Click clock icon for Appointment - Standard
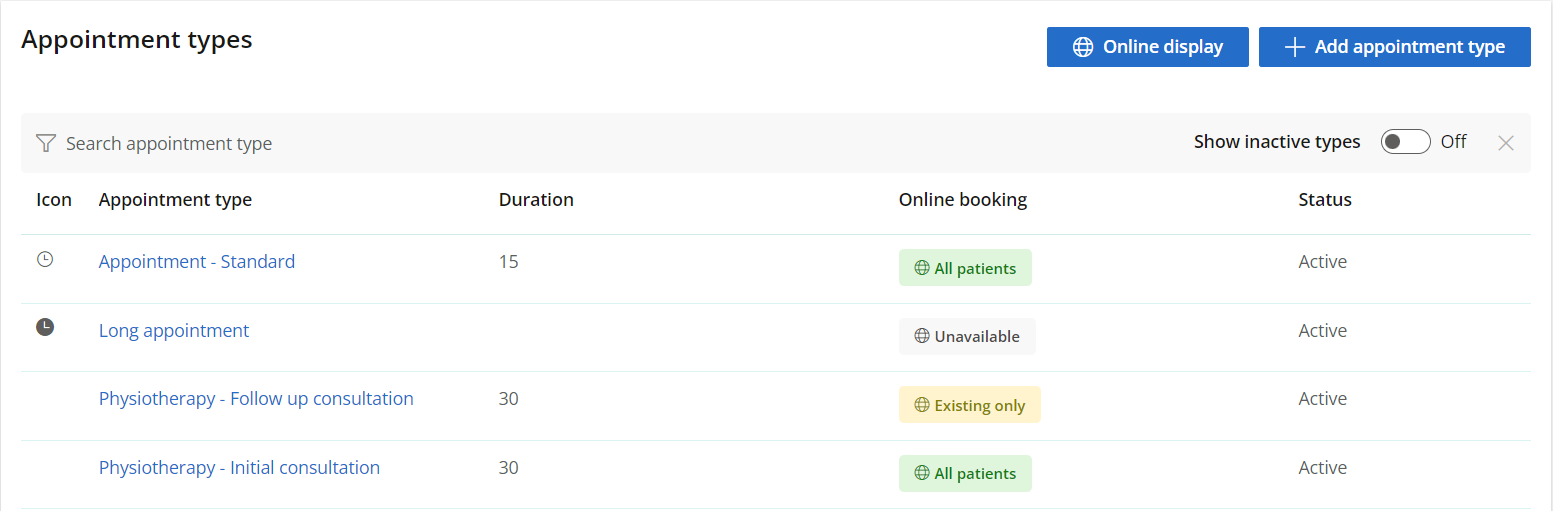 click(x=45, y=259)
